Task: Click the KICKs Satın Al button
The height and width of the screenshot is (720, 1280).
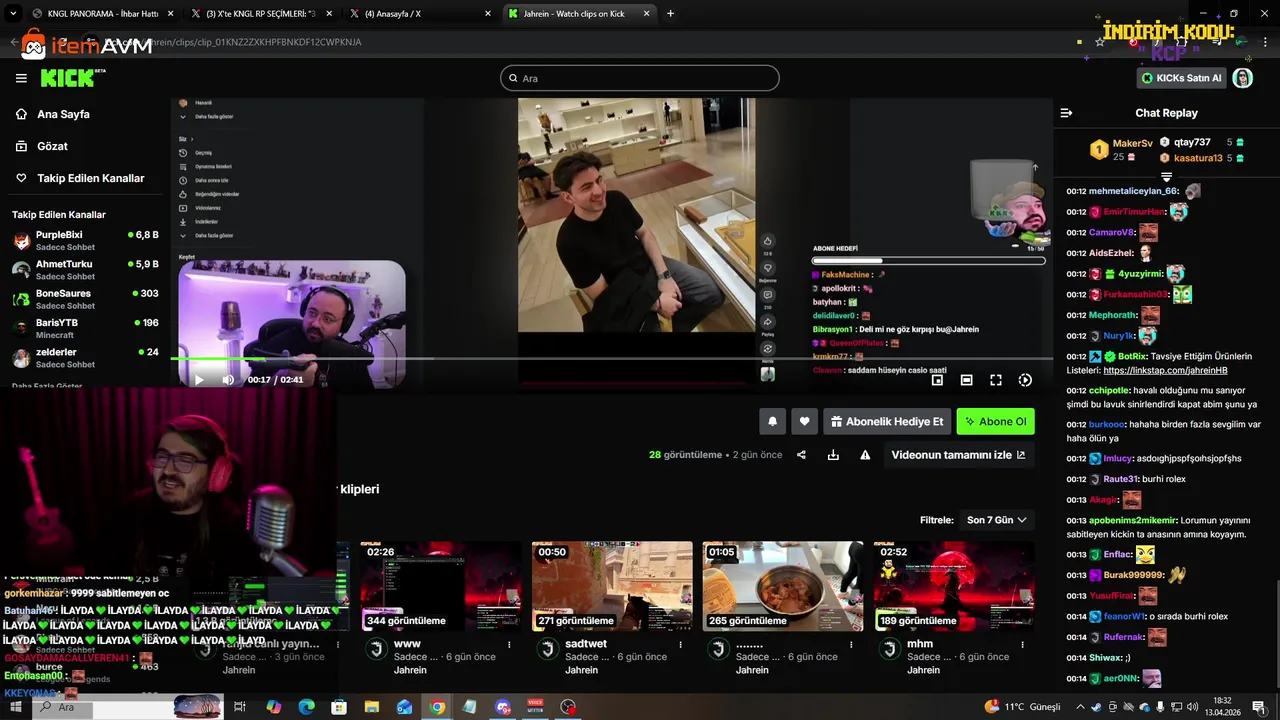Action: click(x=1181, y=78)
